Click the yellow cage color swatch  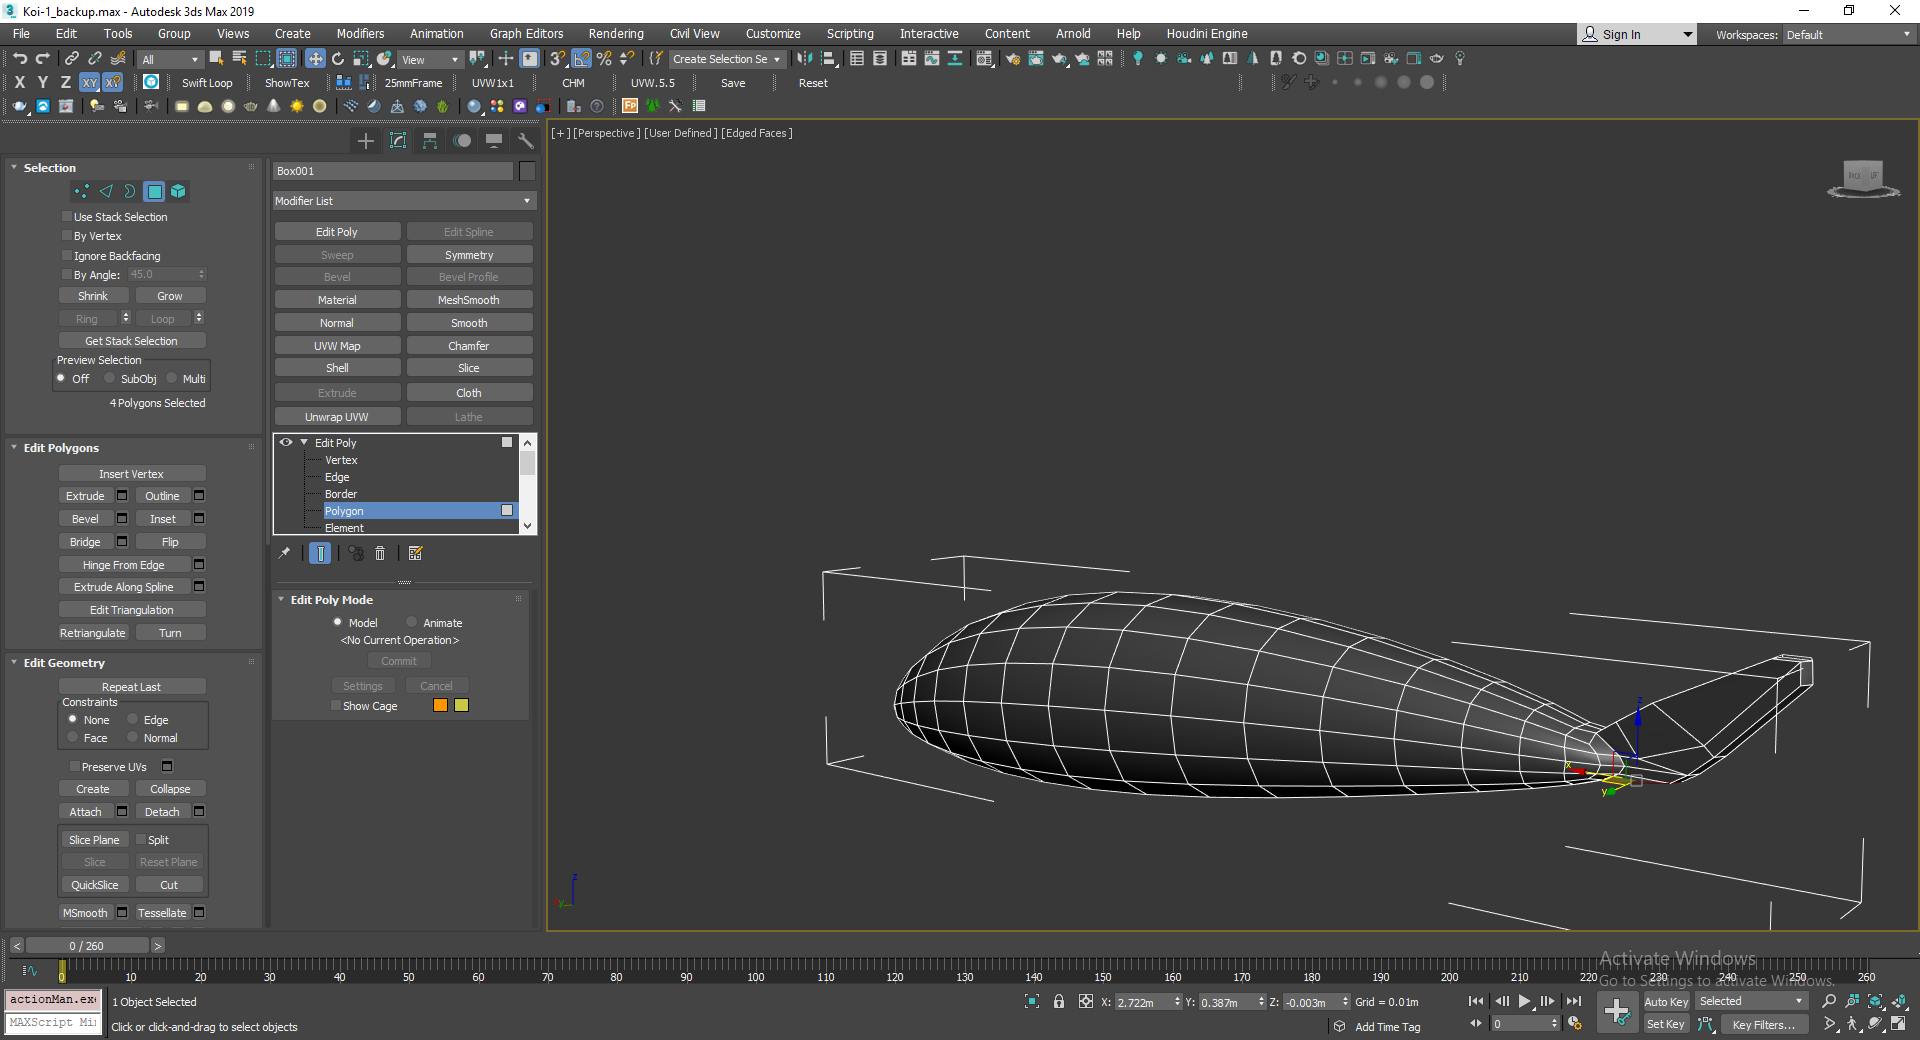pyautogui.click(x=461, y=705)
